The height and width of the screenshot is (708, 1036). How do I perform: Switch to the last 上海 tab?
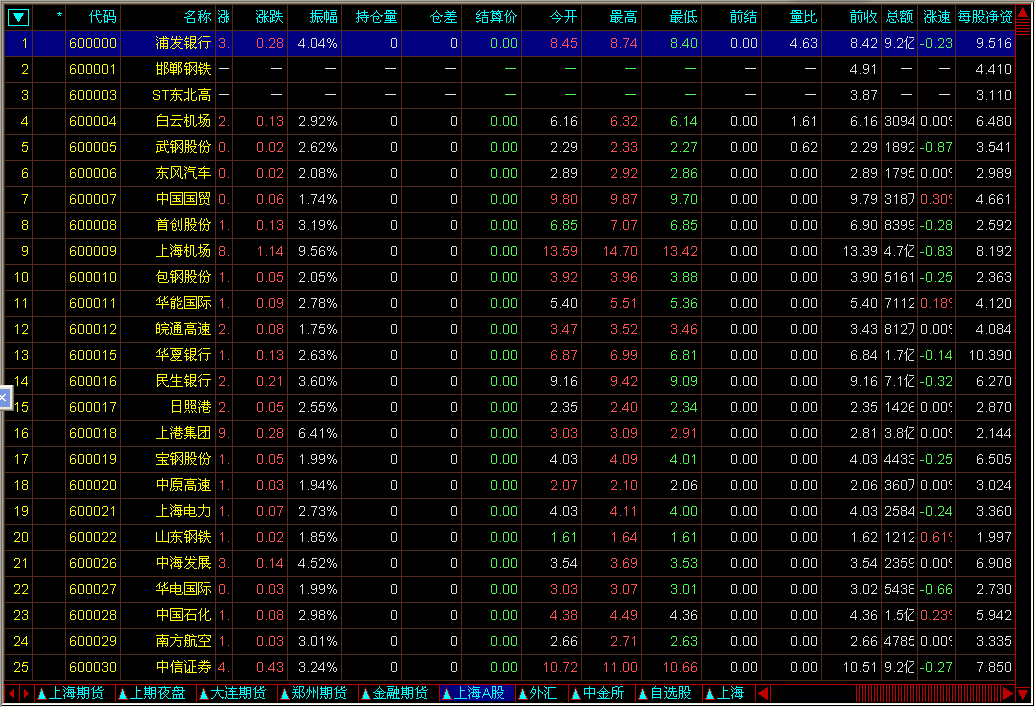[x=725, y=693]
